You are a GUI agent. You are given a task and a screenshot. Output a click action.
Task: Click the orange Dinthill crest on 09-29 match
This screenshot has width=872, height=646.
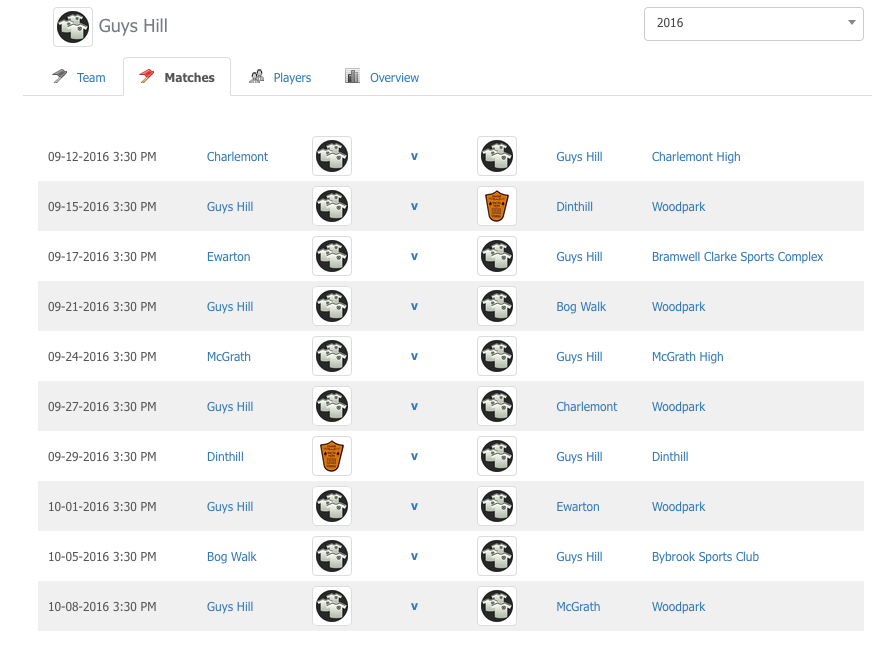[x=332, y=456]
